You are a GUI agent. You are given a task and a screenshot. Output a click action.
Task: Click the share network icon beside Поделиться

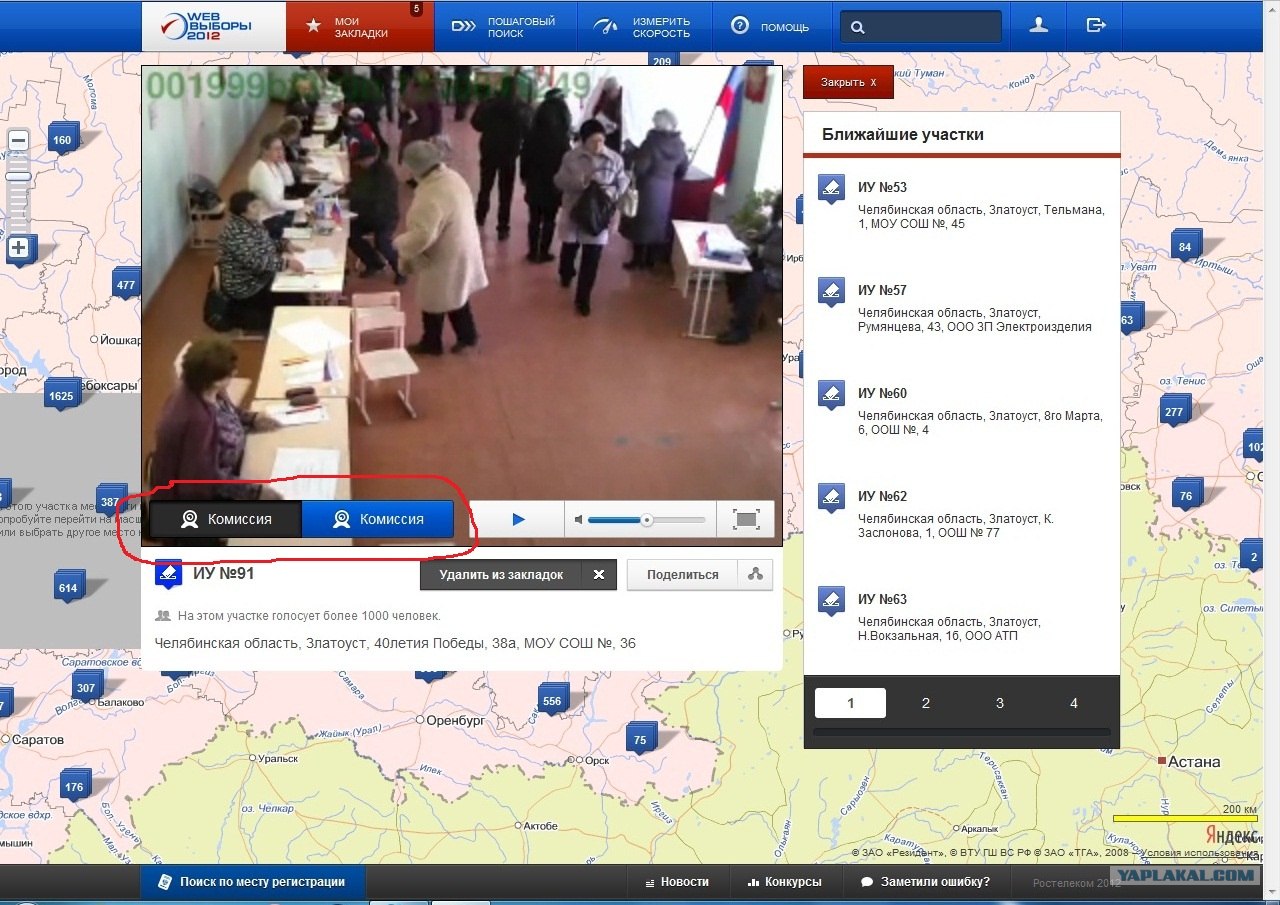(755, 575)
